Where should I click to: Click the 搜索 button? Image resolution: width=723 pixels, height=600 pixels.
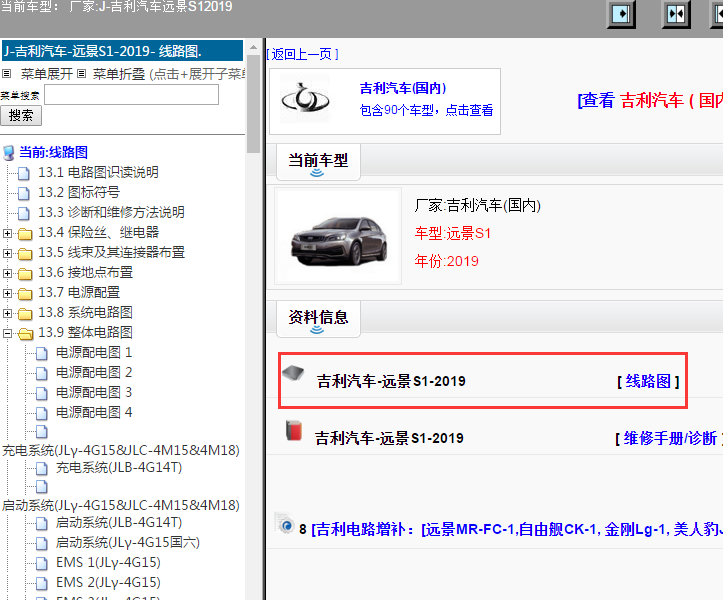[21, 115]
